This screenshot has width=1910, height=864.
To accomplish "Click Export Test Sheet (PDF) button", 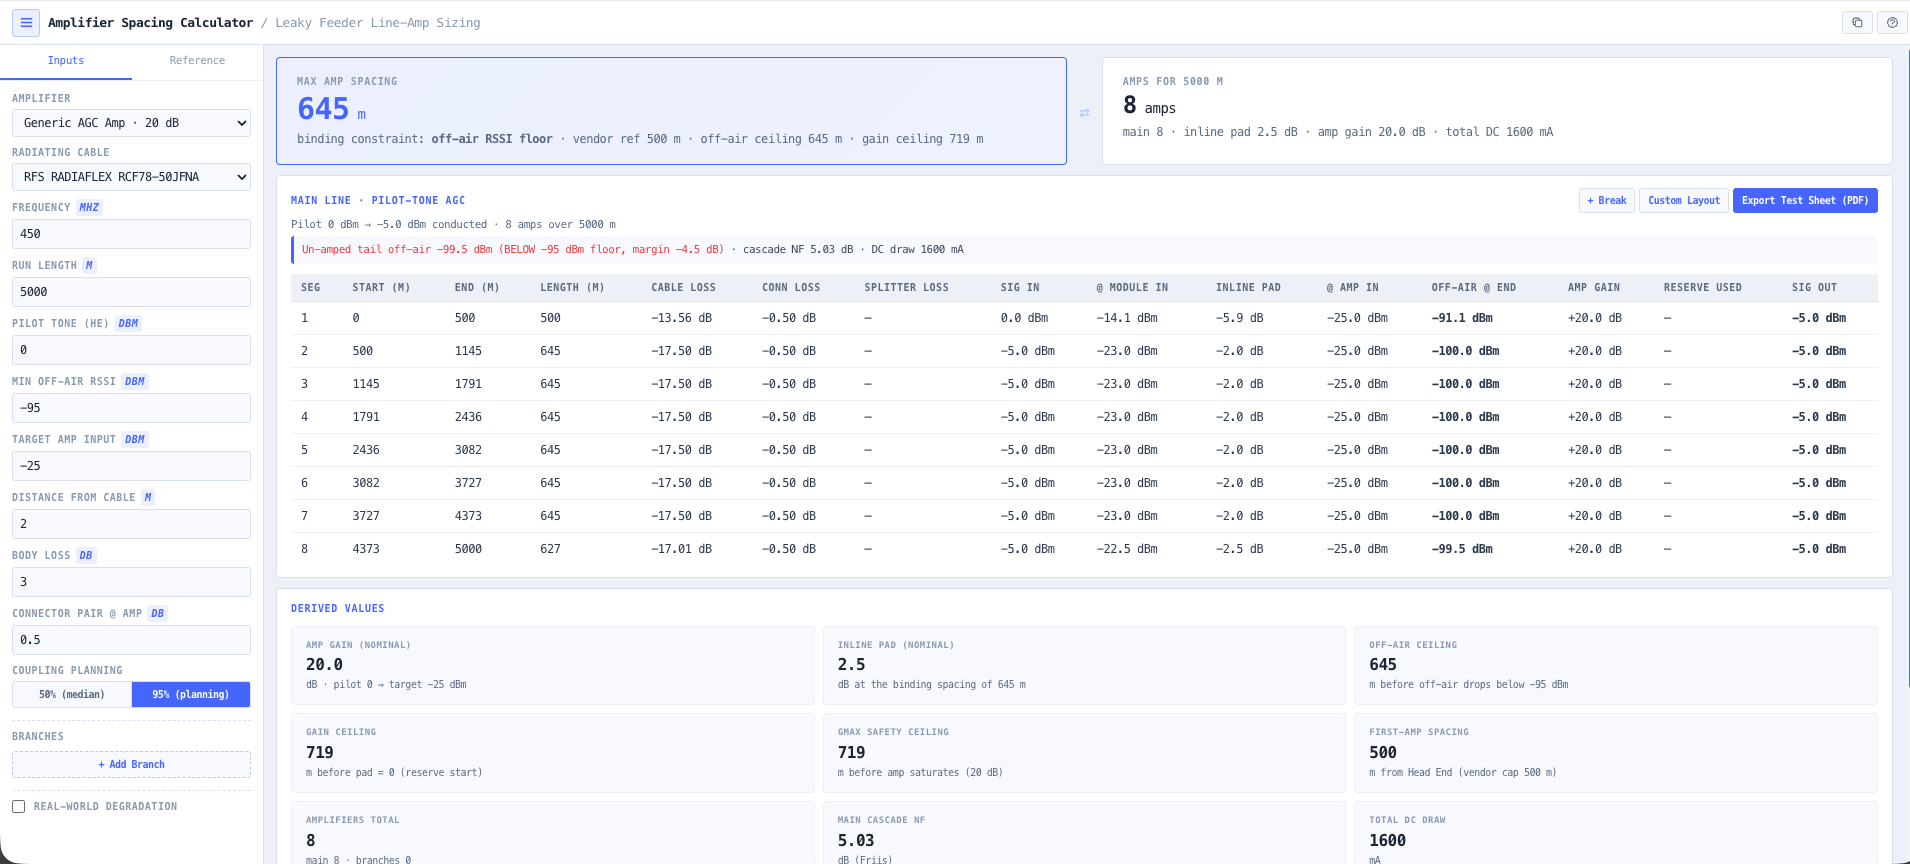I will (x=1805, y=200).
